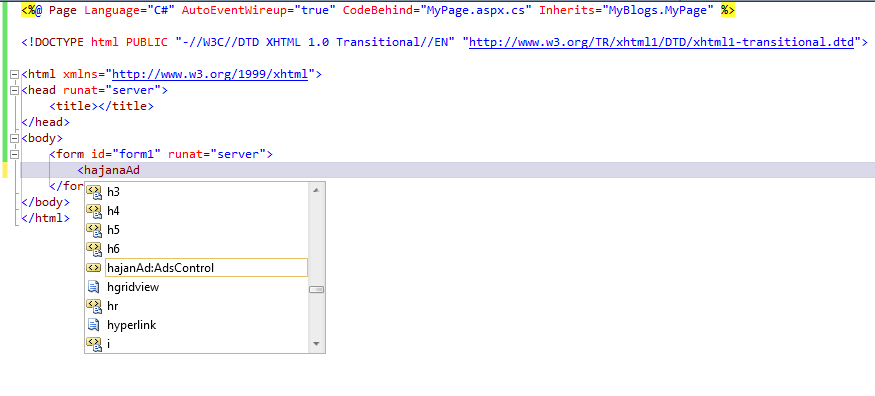Collapse the body element outline region
The image size is (875, 396).
pyautogui.click(x=15, y=138)
